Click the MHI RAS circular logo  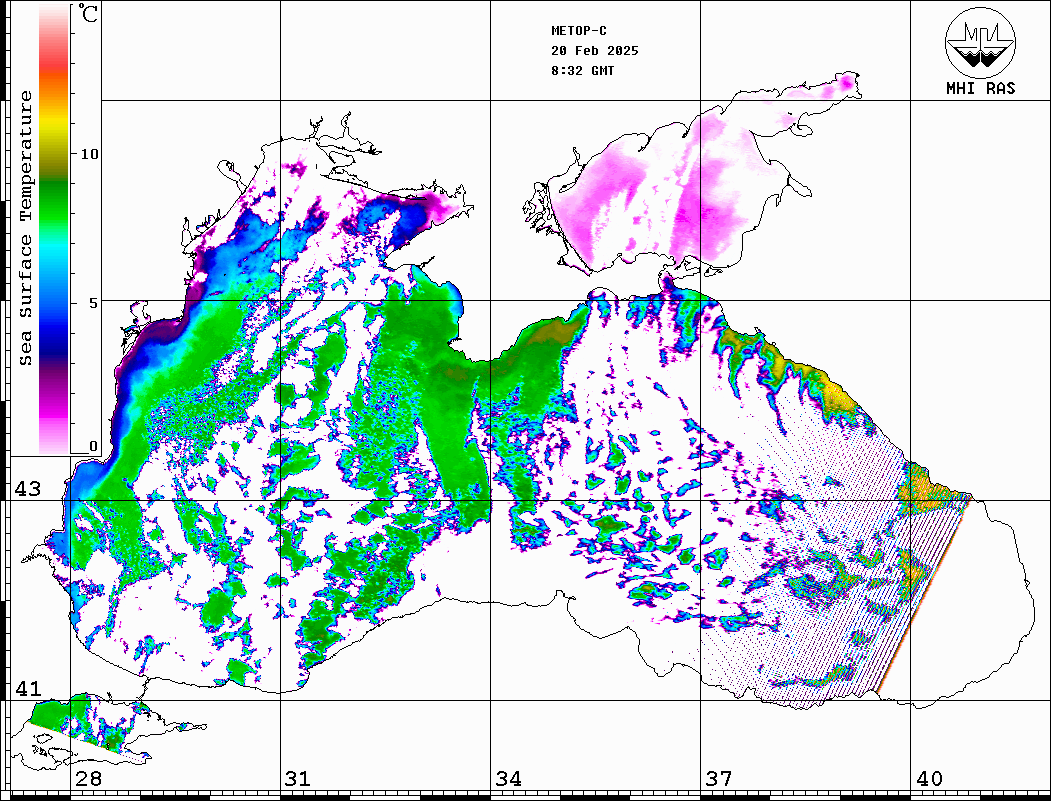[x=980, y=42]
